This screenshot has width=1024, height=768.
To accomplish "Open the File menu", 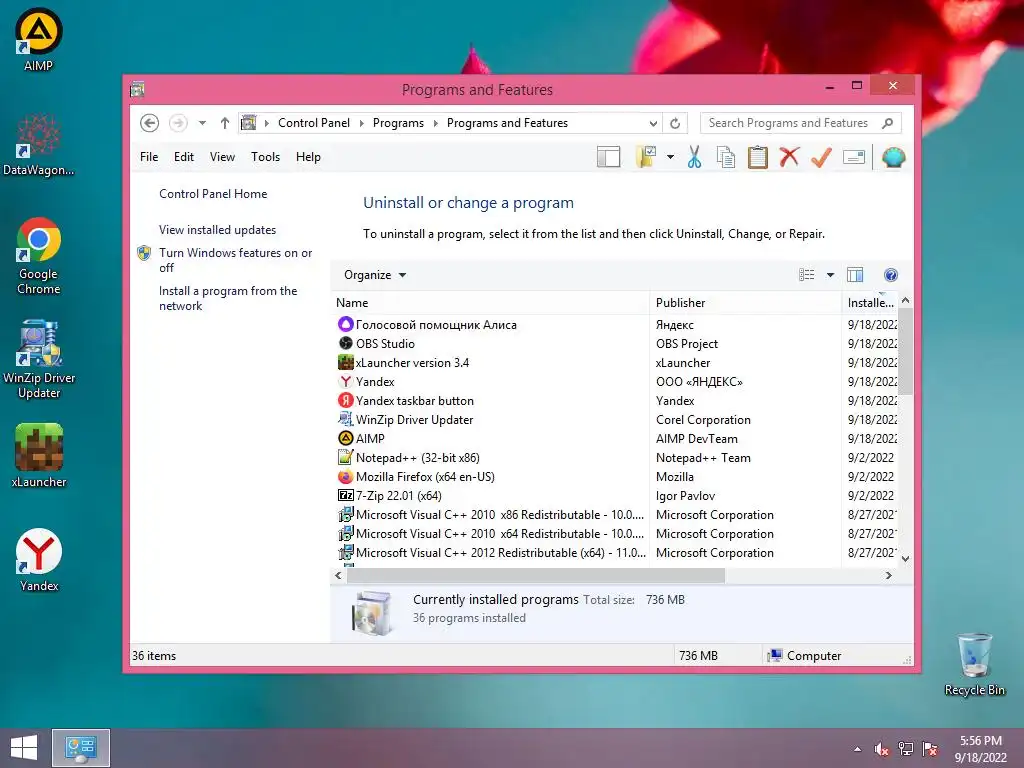I will (x=149, y=157).
